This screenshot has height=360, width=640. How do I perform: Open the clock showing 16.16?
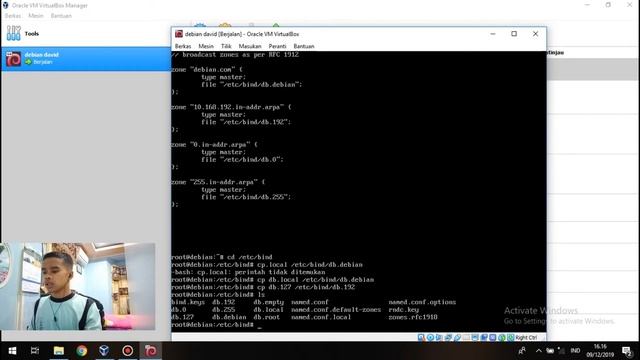[600, 351]
